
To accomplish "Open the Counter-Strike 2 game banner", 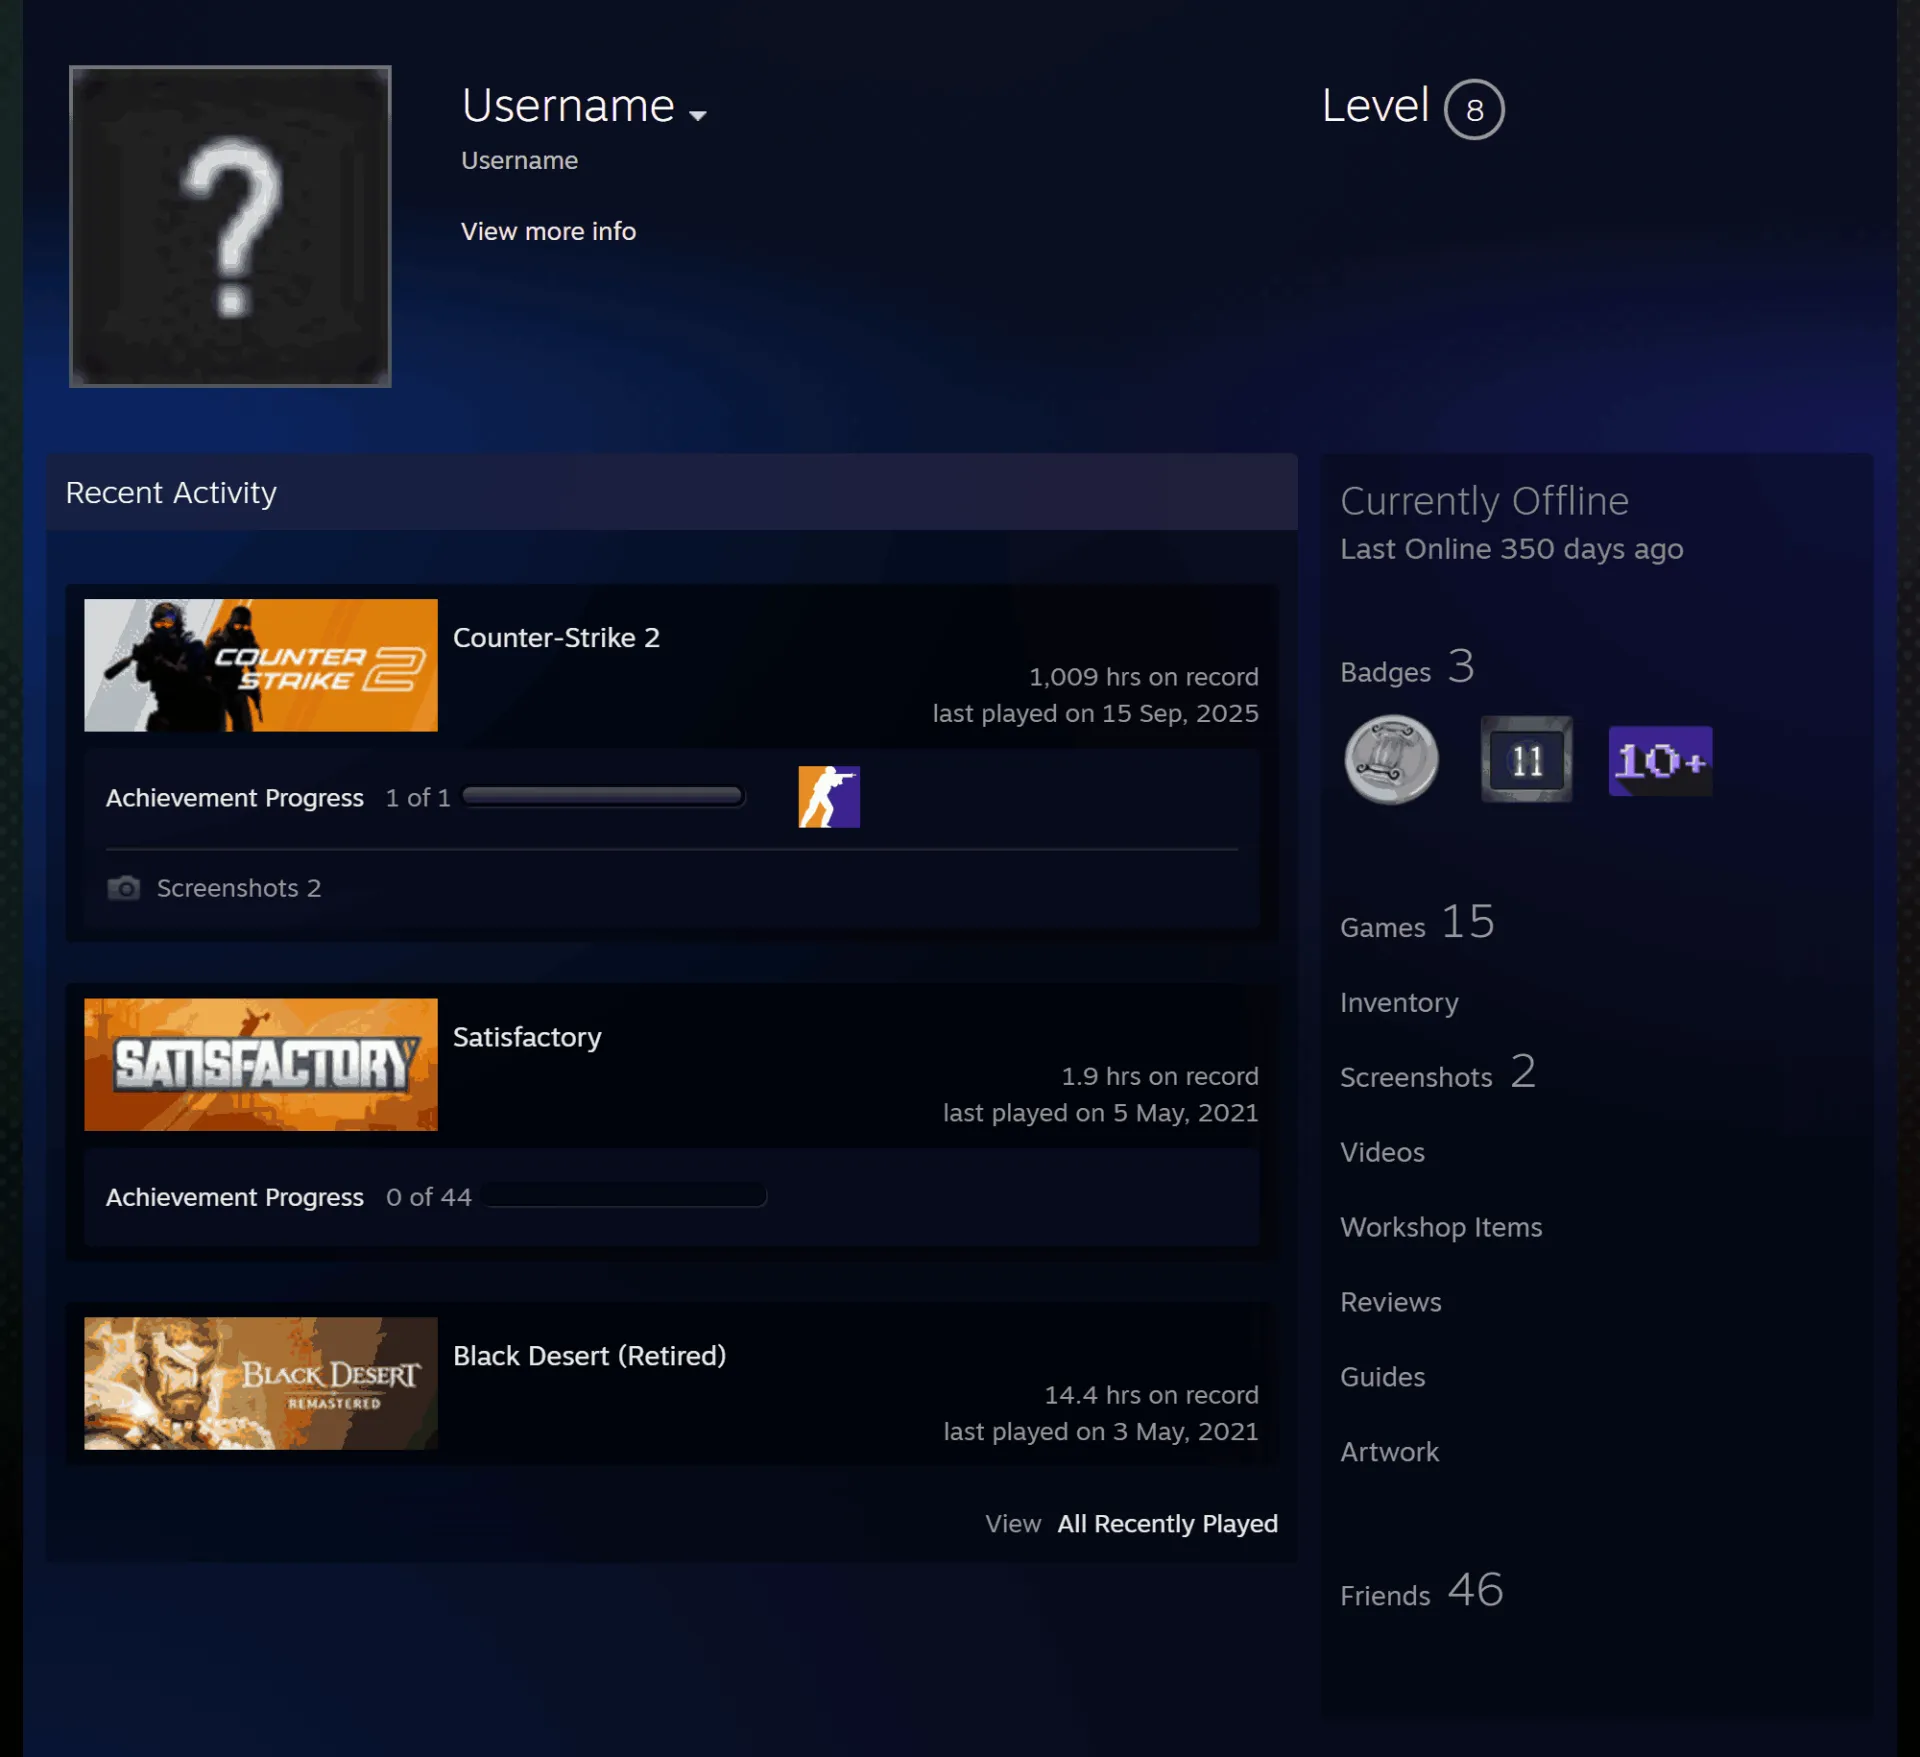I will coord(261,665).
